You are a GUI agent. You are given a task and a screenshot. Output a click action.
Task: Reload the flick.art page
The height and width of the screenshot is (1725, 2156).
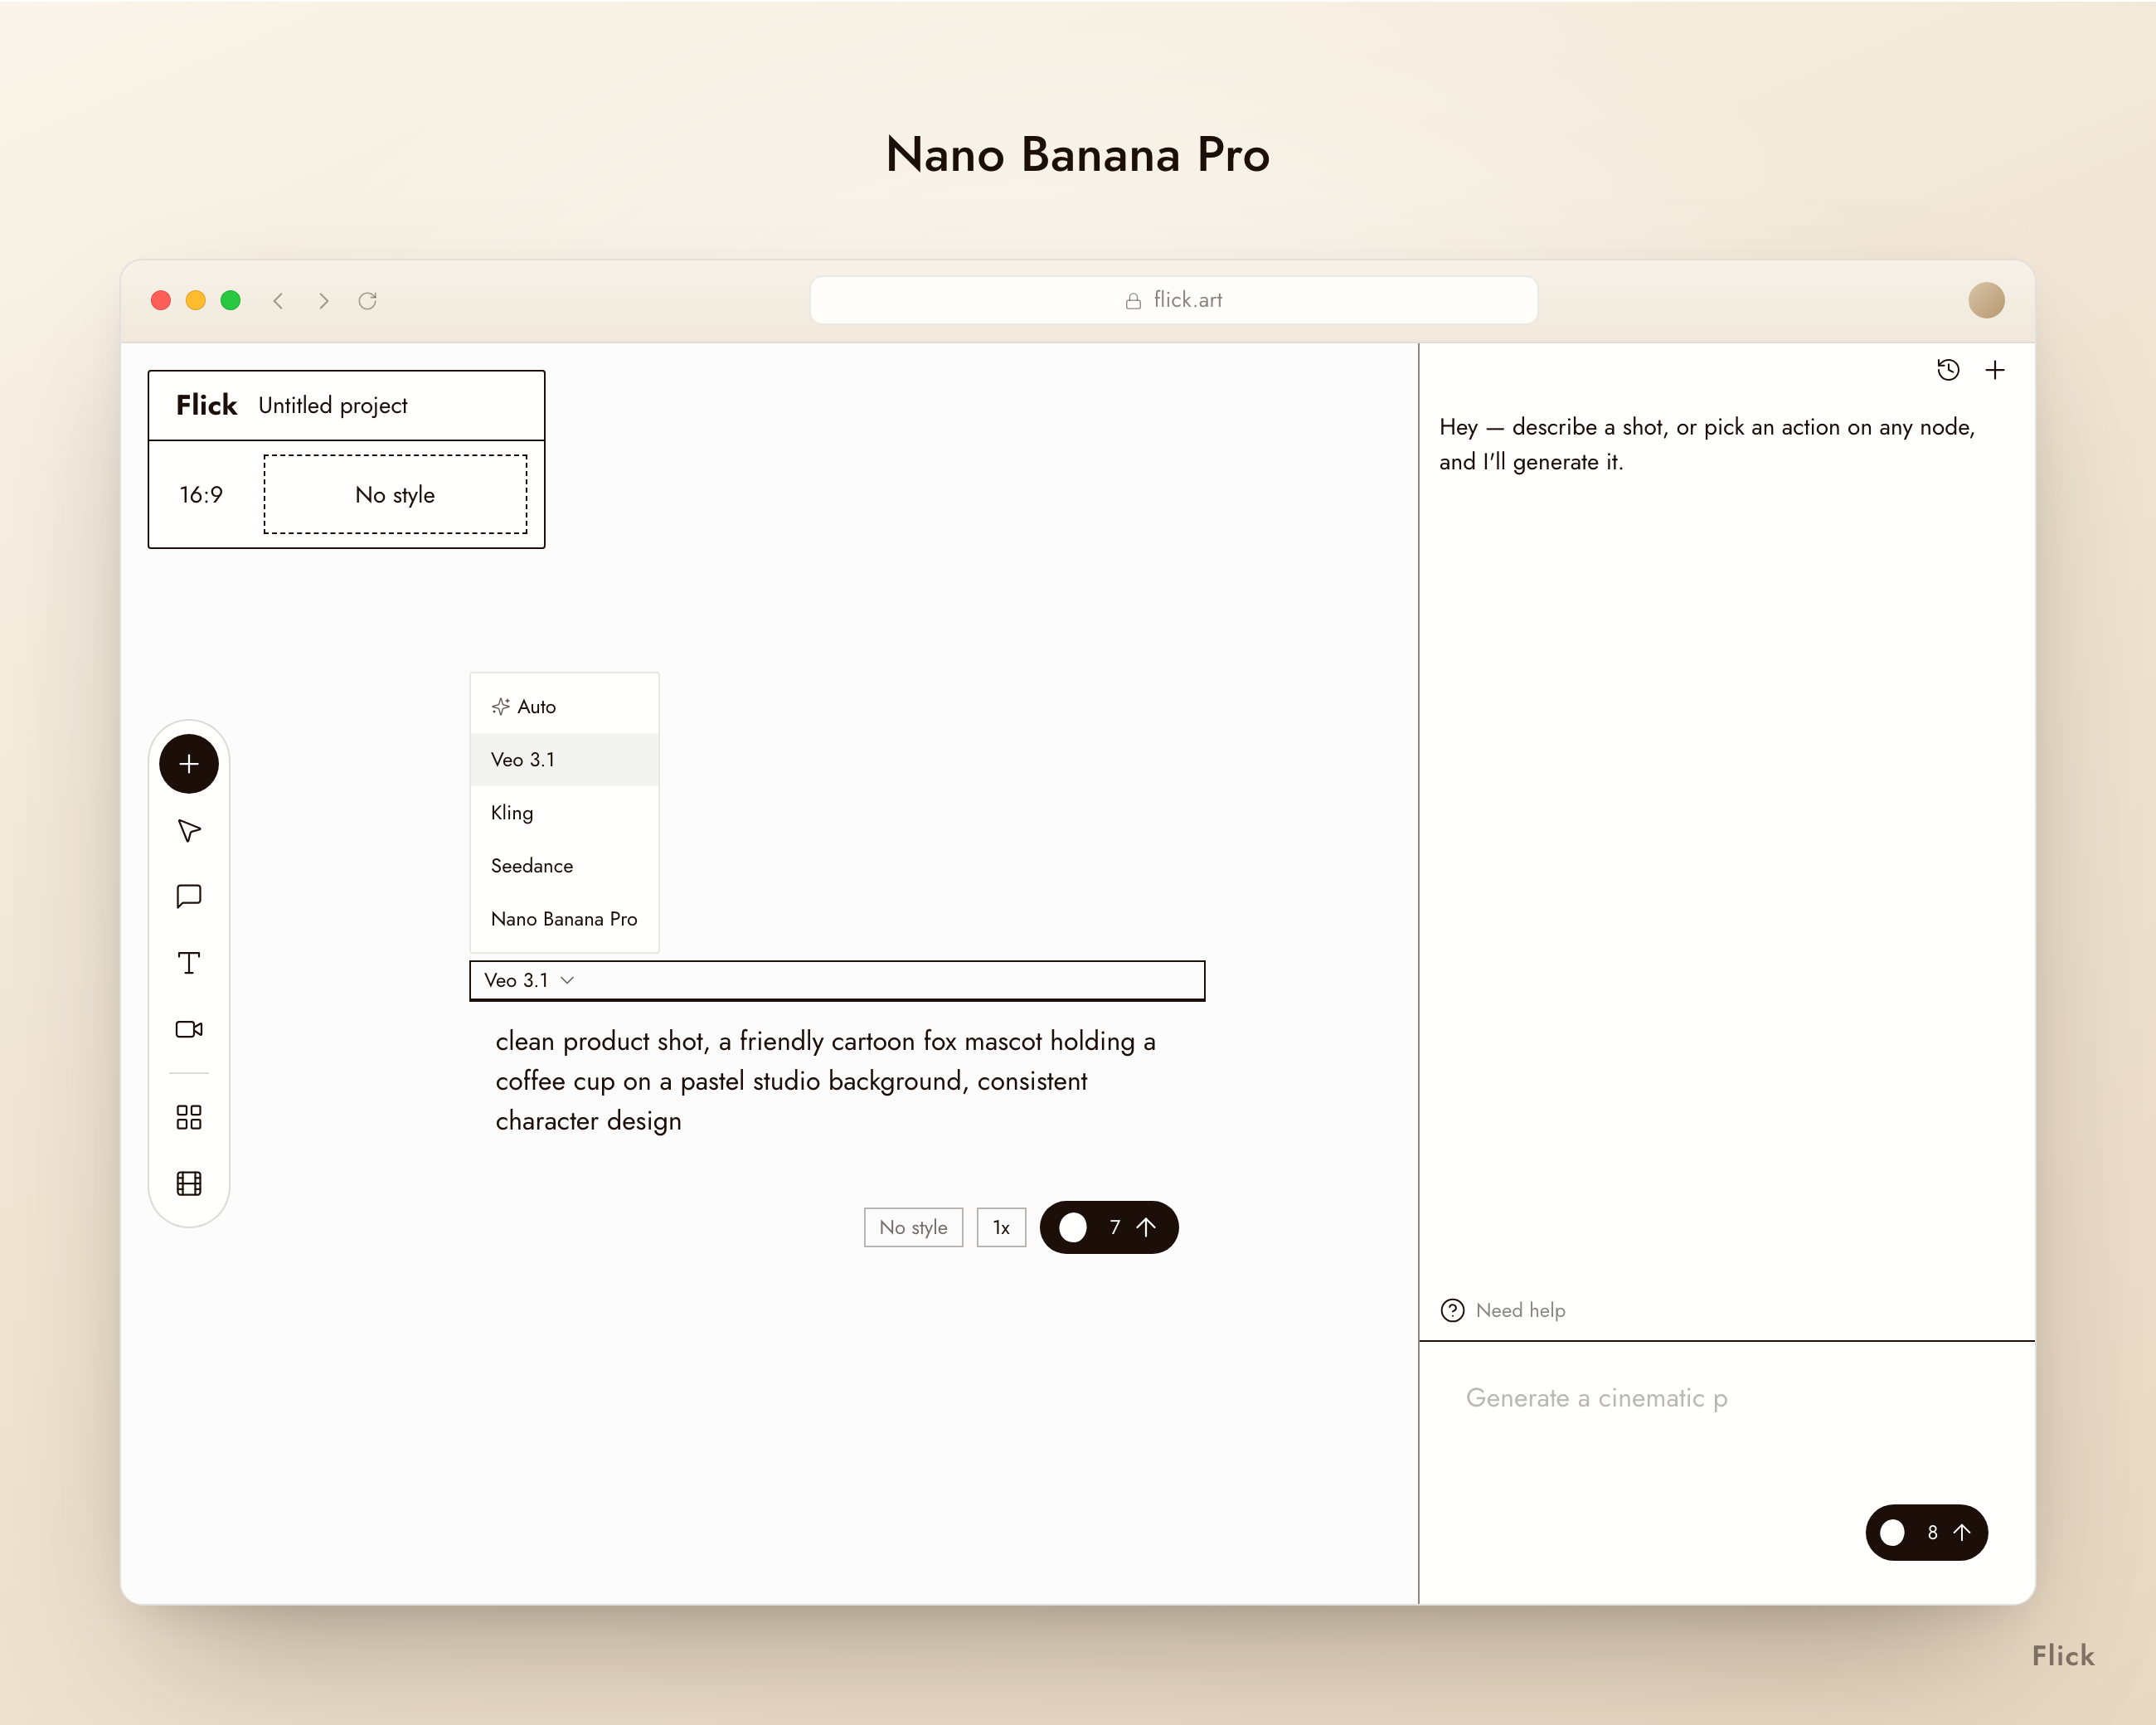[x=367, y=300]
